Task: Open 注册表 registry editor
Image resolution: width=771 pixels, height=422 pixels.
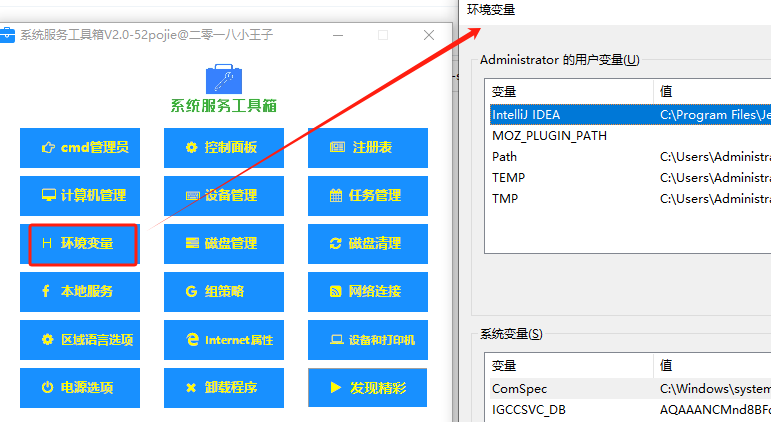Action: point(367,148)
